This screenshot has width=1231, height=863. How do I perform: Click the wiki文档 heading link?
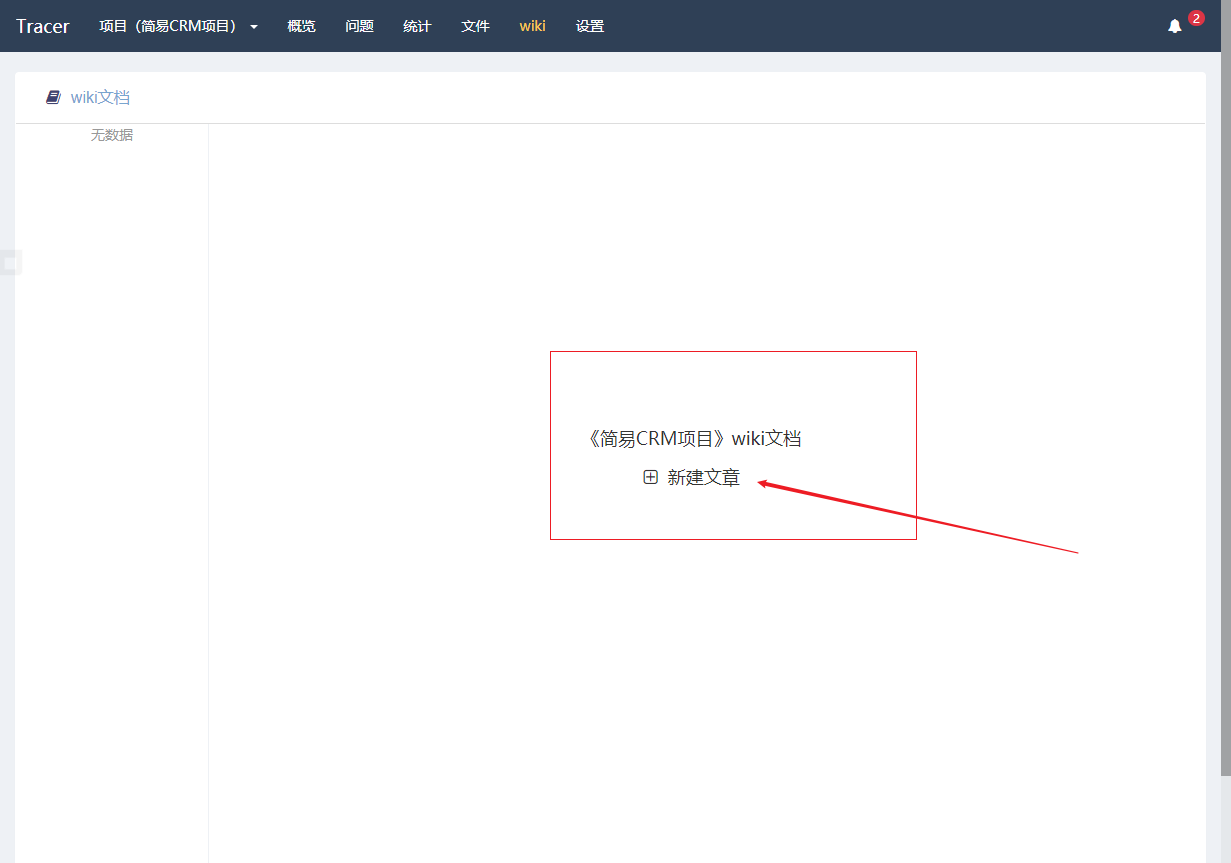tap(100, 97)
